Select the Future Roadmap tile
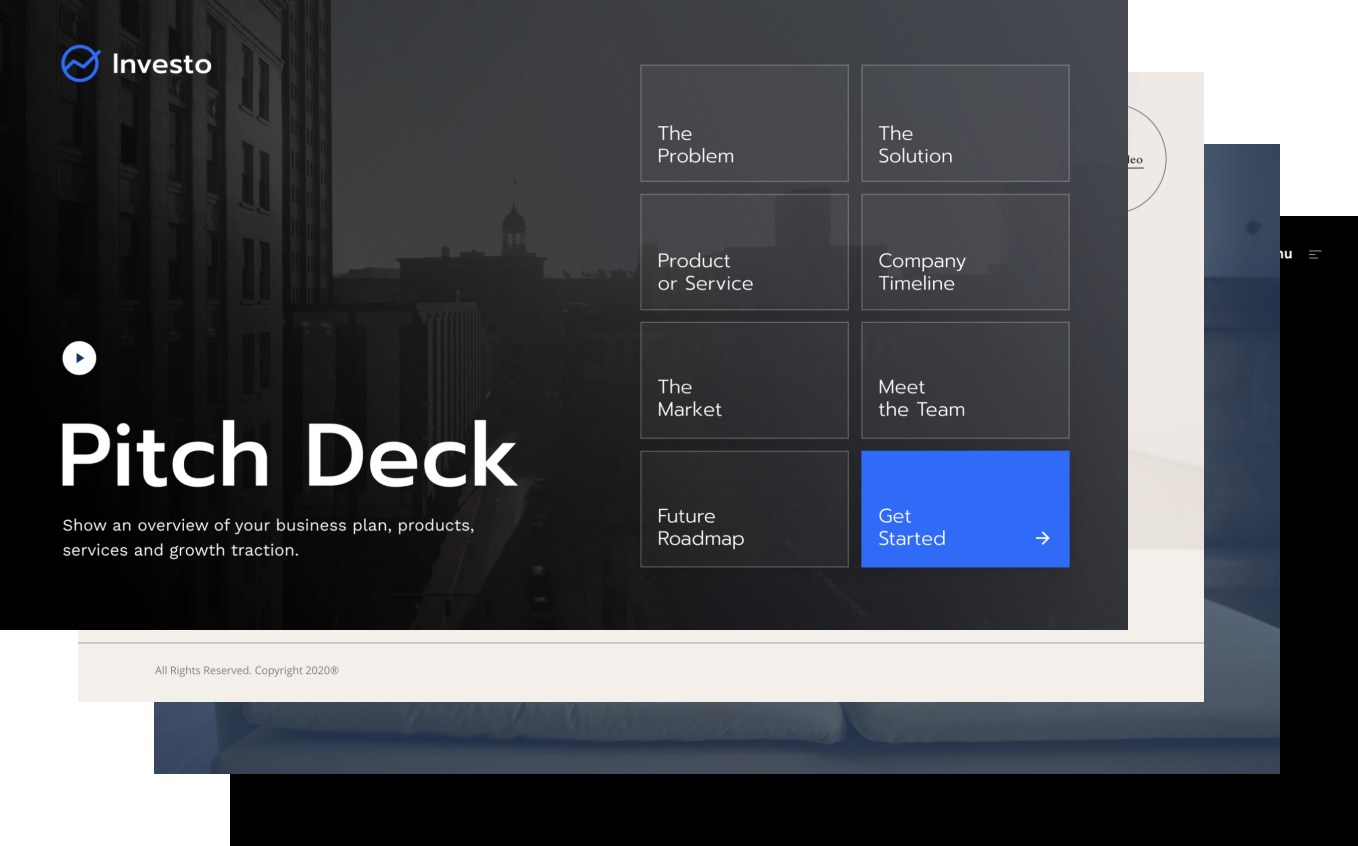The image size is (1358, 846). pos(744,509)
